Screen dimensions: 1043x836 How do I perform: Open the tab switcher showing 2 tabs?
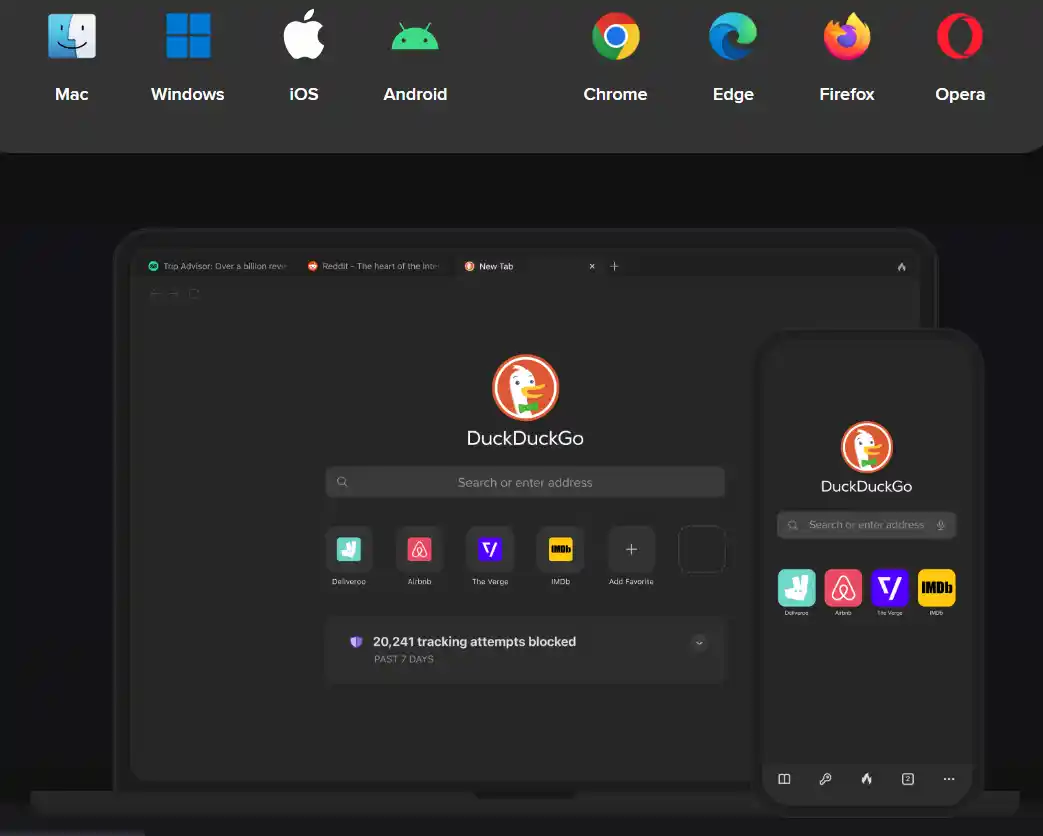click(x=908, y=779)
